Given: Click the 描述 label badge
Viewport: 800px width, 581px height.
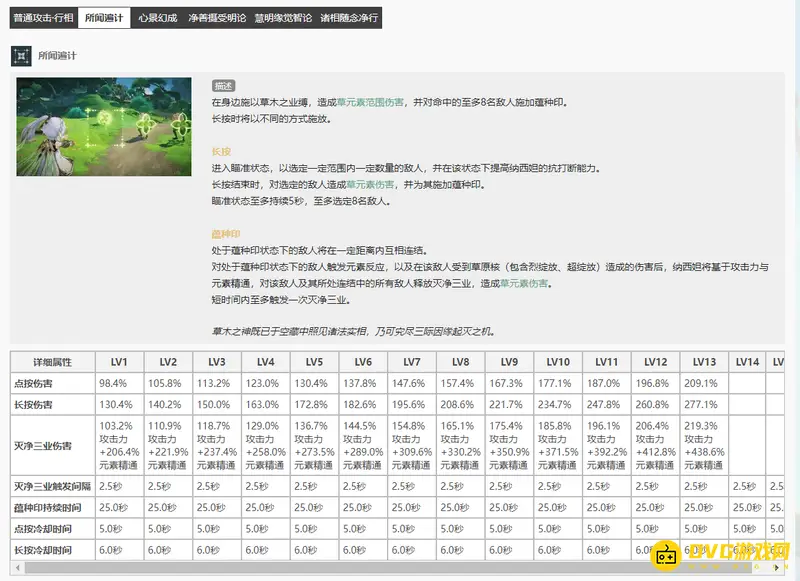Looking at the screenshot, I should [x=223, y=87].
